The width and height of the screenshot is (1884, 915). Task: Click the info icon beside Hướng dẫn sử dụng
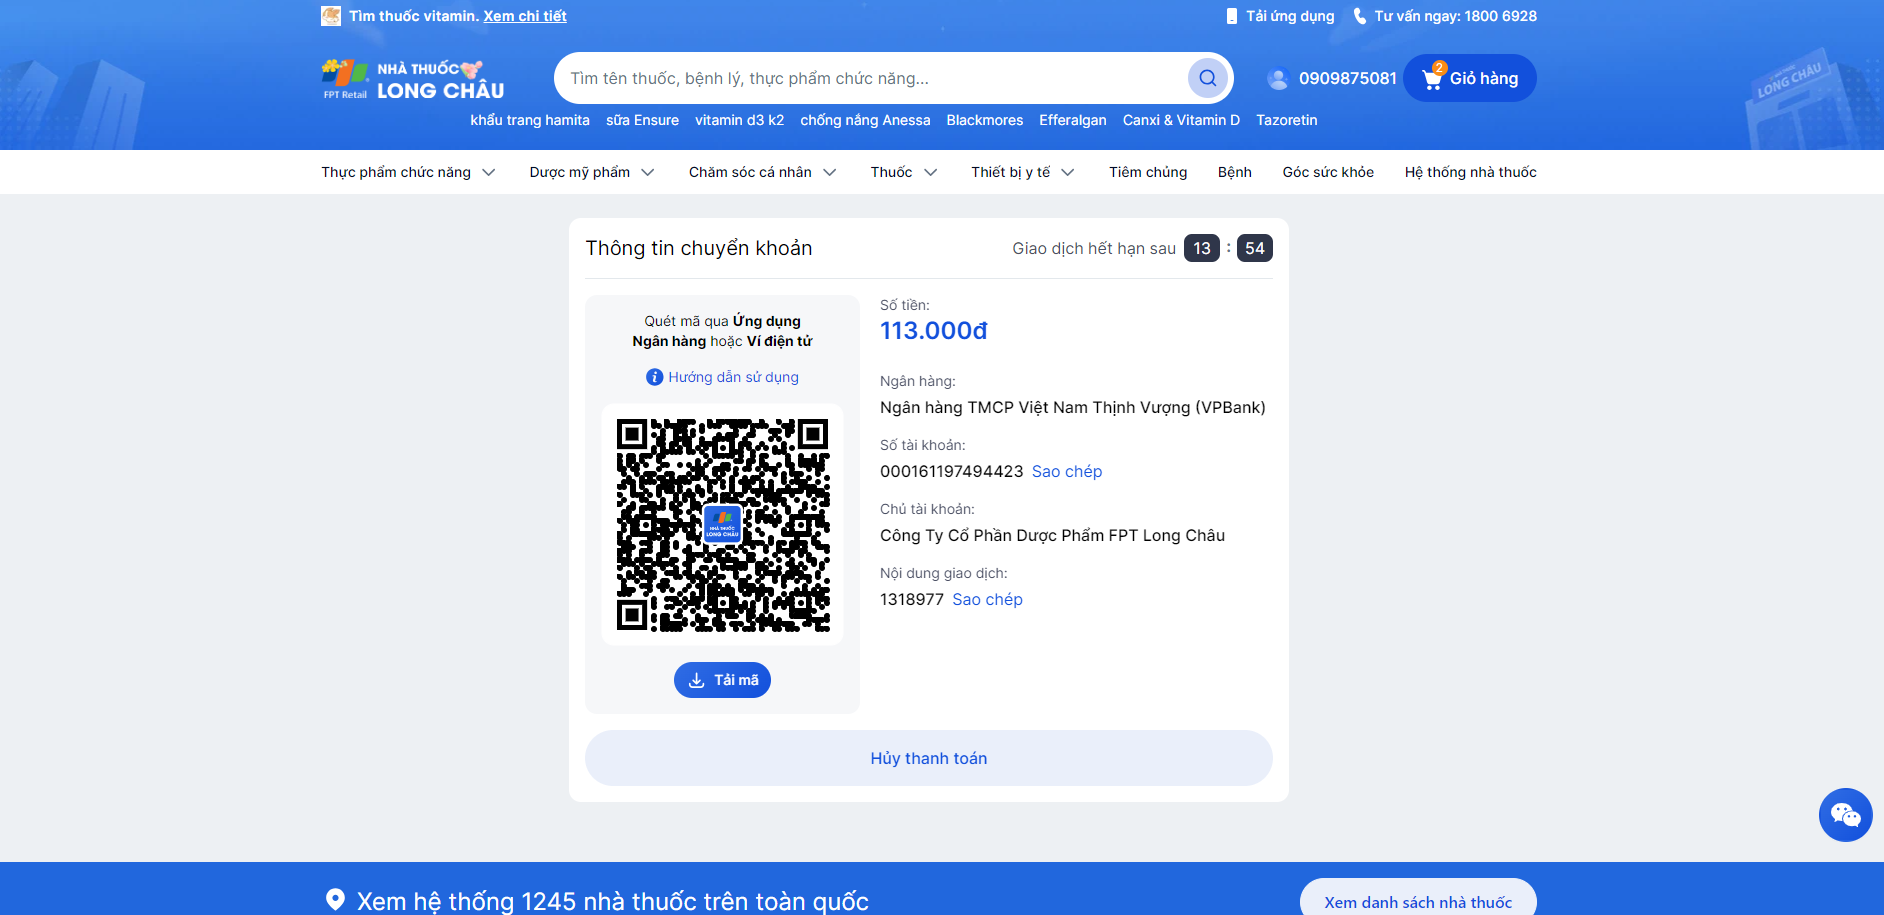tap(654, 377)
